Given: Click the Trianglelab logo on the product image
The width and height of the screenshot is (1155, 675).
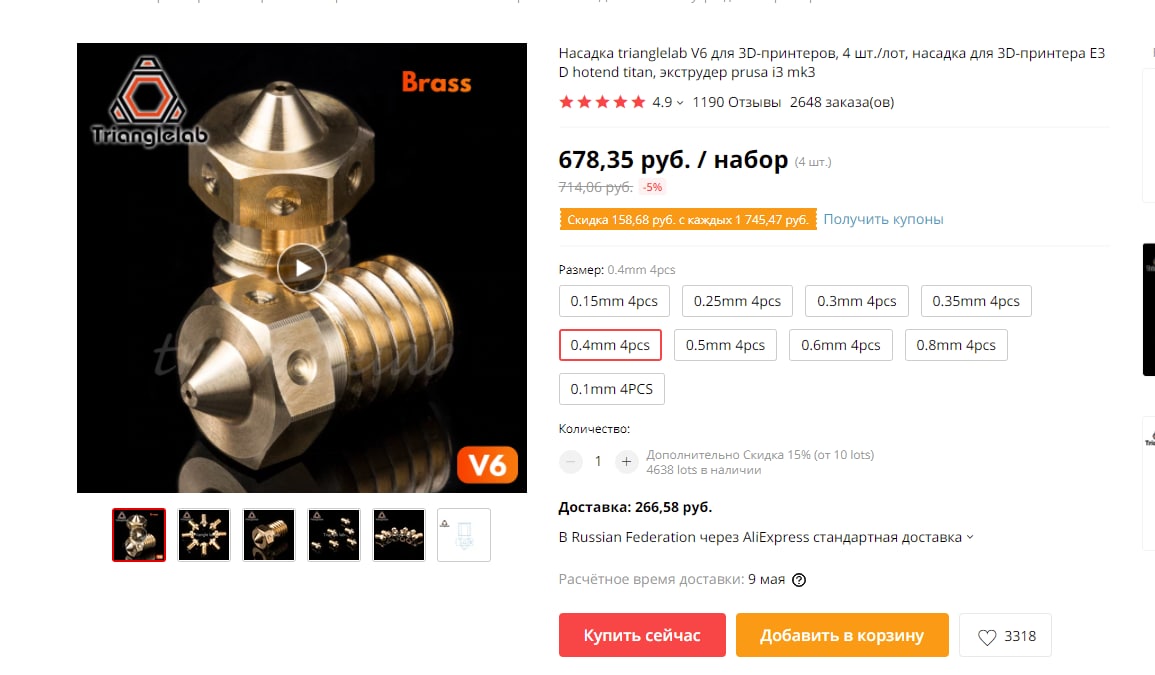Looking at the screenshot, I should [x=149, y=101].
